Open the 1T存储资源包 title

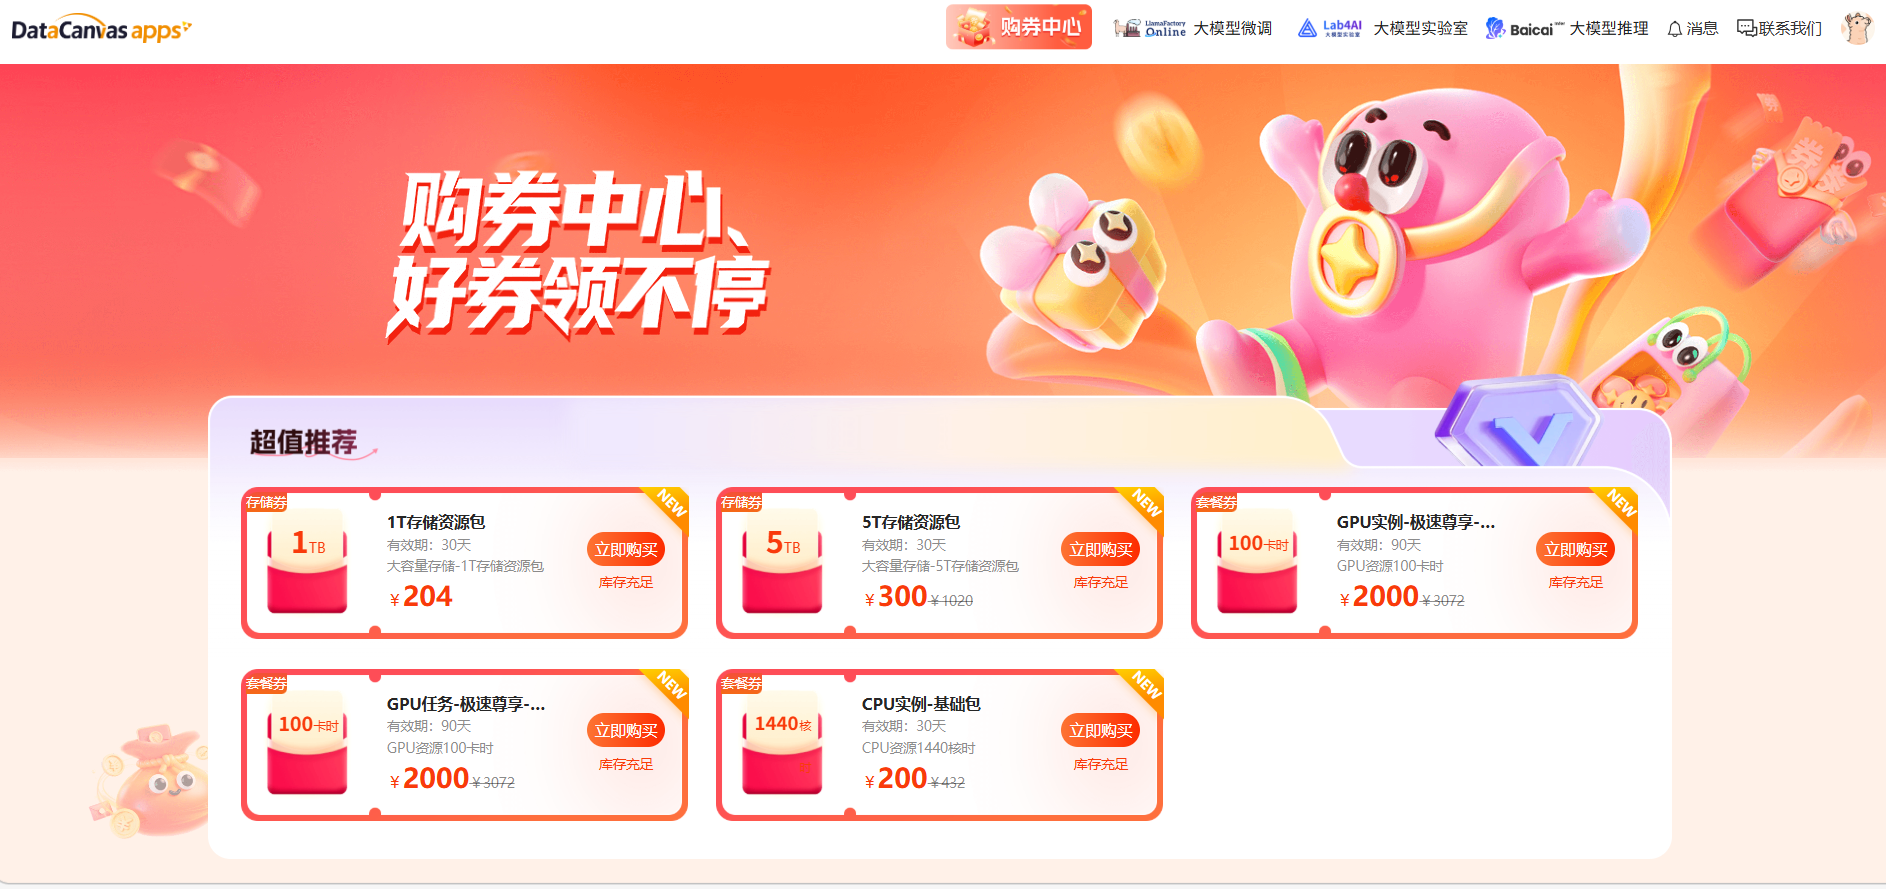[x=436, y=522]
